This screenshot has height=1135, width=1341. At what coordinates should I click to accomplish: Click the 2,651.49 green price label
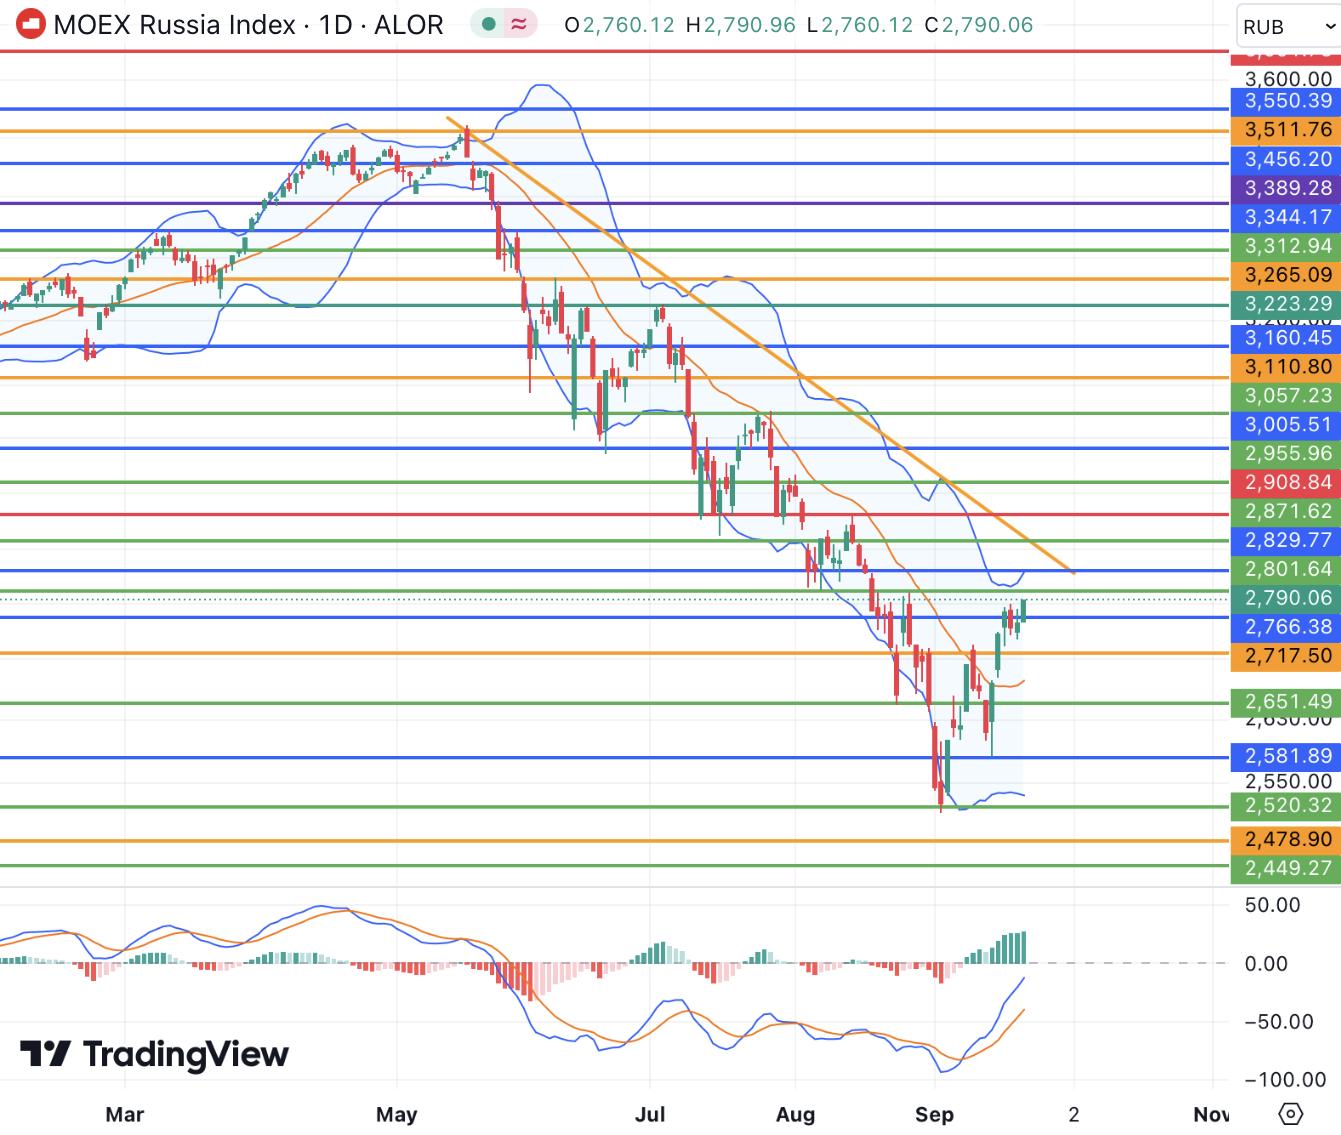(x=1285, y=702)
